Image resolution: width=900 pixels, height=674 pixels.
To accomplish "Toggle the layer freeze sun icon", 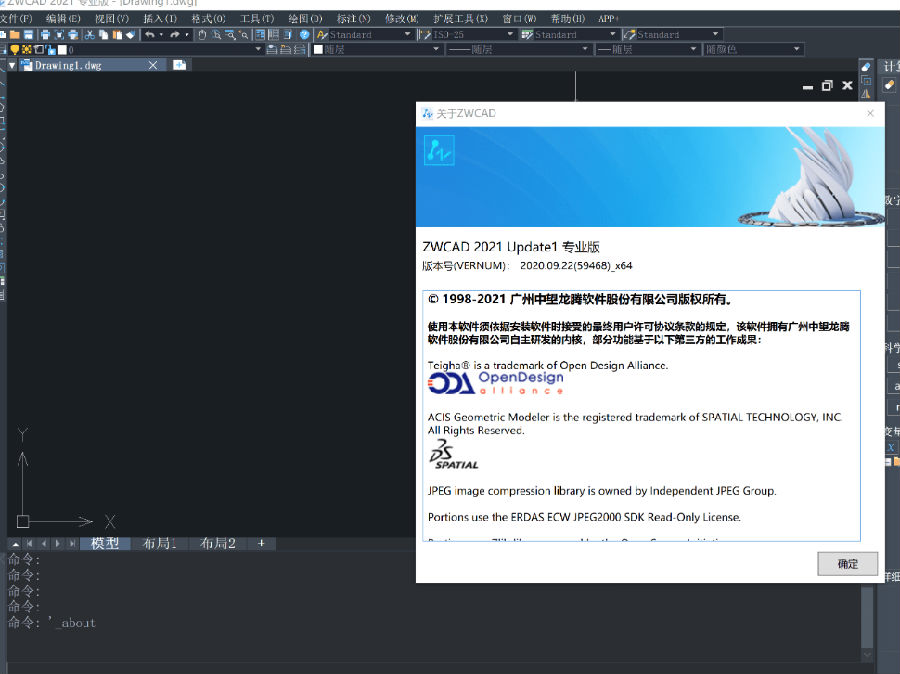I will [27, 48].
